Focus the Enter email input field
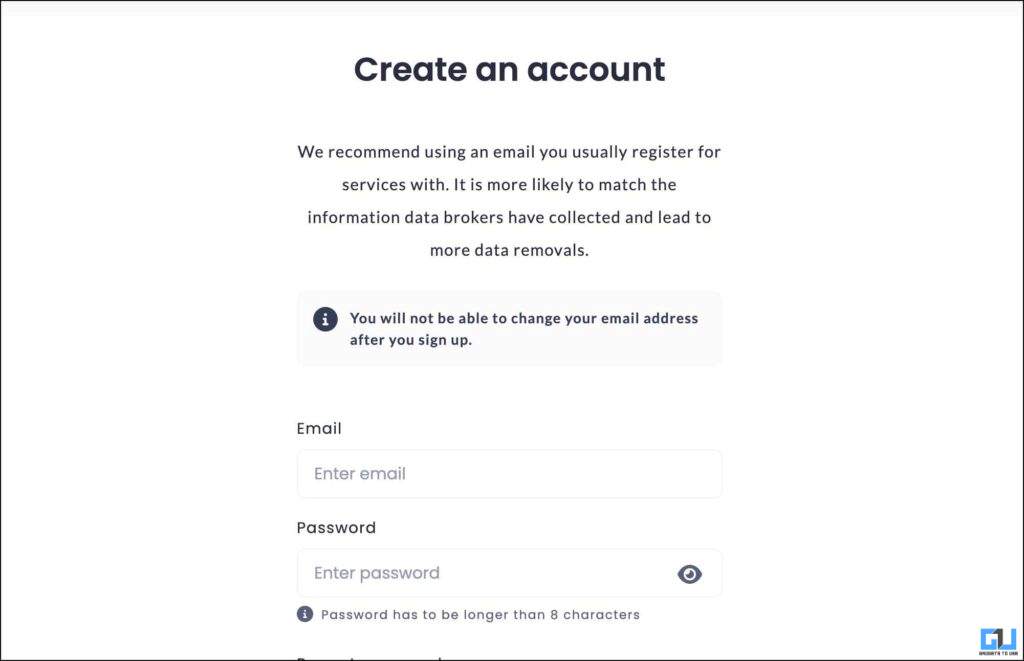The image size is (1024, 661). pos(509,474)
